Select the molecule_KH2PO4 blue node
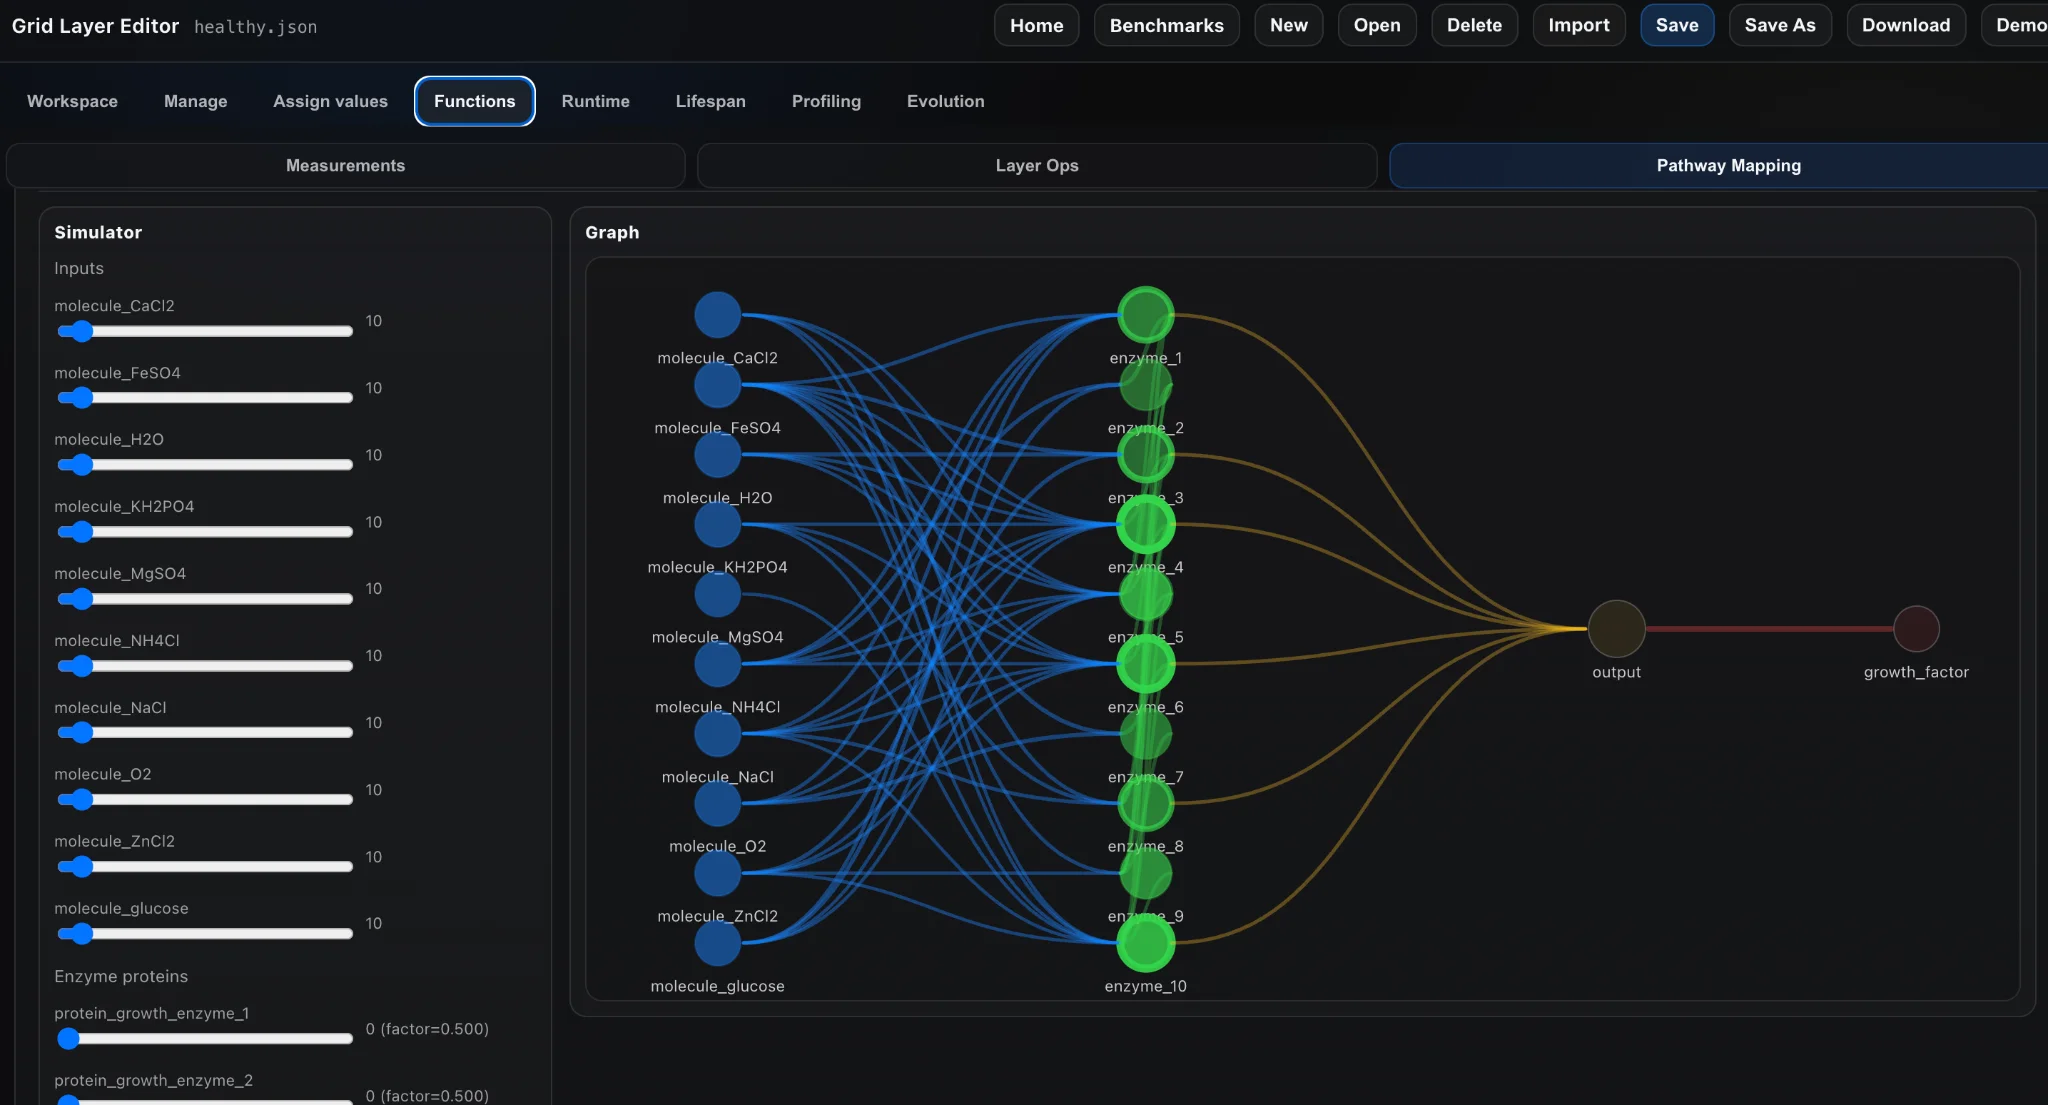This screenshot has height=1105, width=2048. pyautogui.click(x=717, y=524)
